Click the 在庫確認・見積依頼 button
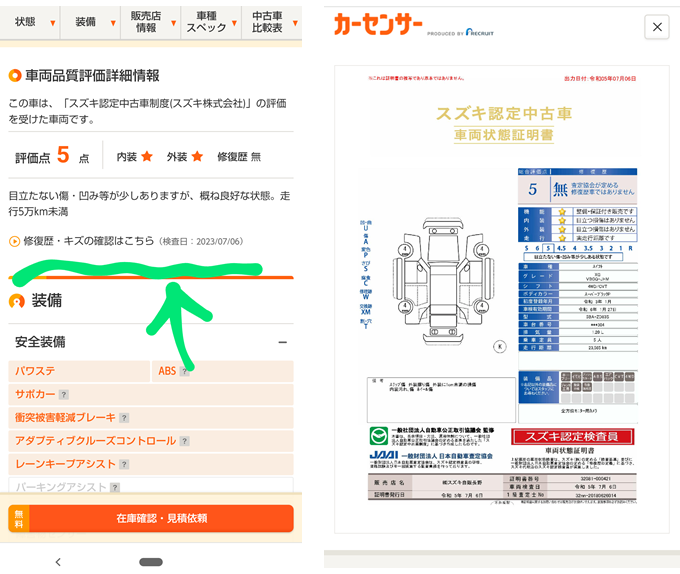The image size is (680, 574). pos(151,519)
